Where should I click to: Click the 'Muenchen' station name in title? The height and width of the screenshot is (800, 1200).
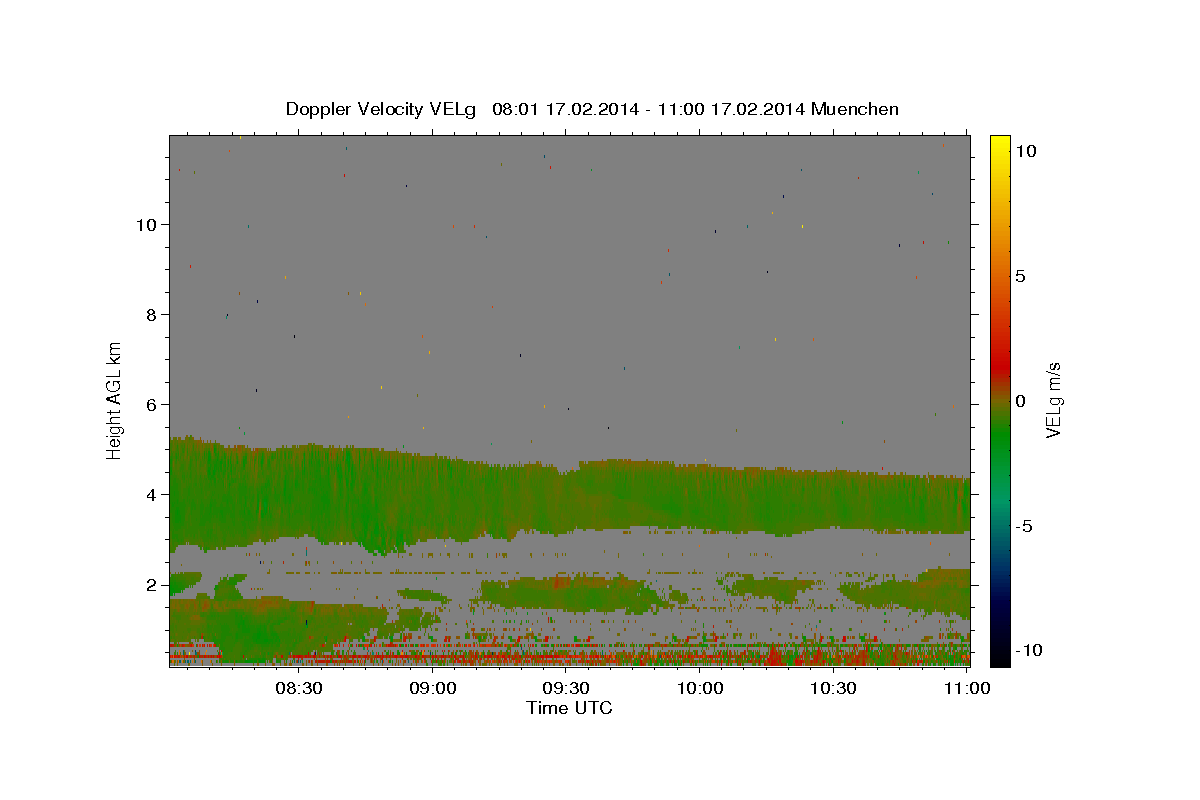point(856,109)
